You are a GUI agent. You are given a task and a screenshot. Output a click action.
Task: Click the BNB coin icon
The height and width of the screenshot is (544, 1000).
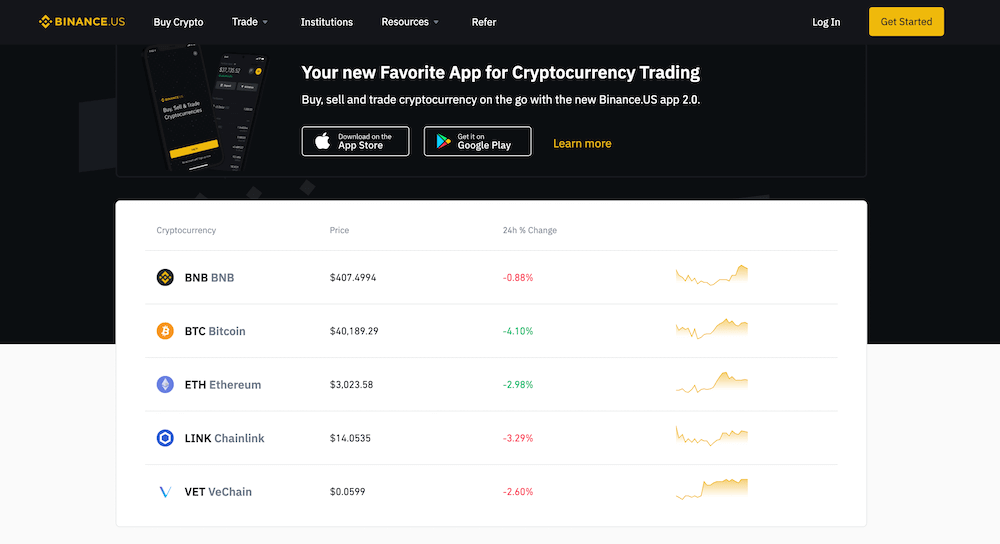pyautogui.click(x=165, y=277)
